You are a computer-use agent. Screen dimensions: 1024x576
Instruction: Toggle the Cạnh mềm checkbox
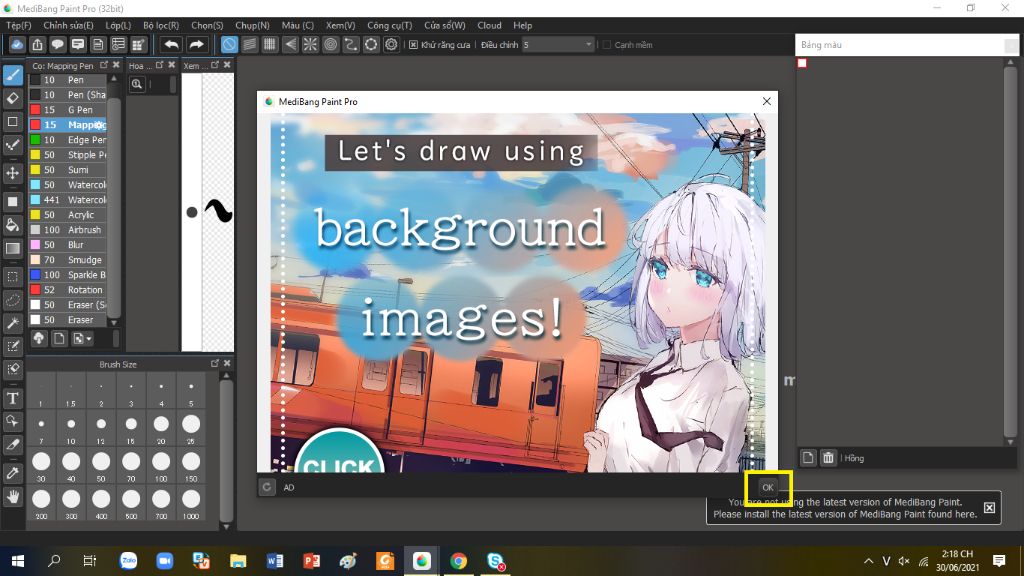607,45
